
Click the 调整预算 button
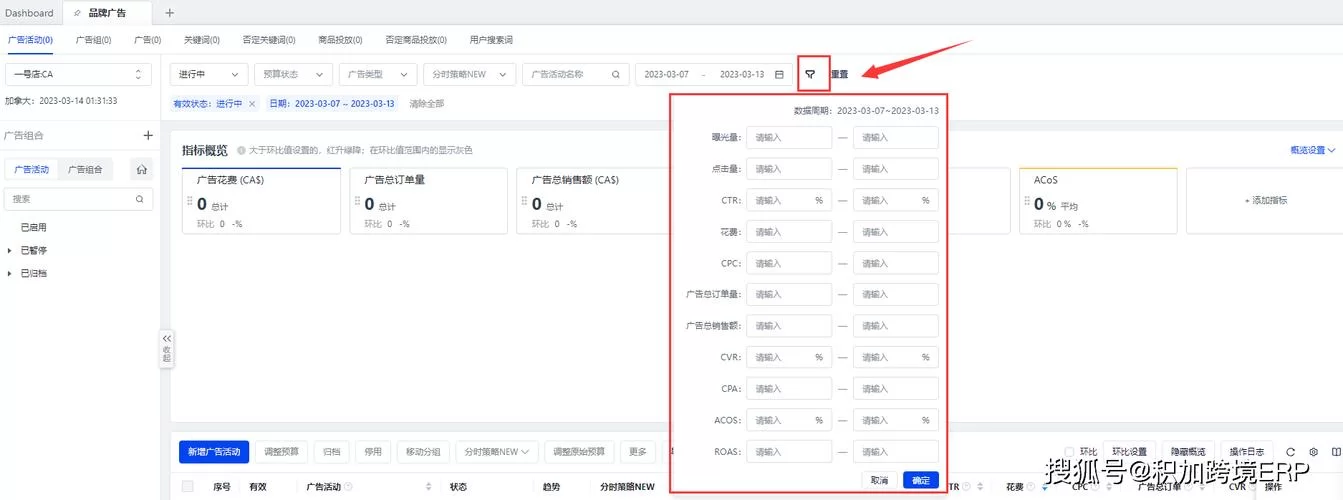281,452
